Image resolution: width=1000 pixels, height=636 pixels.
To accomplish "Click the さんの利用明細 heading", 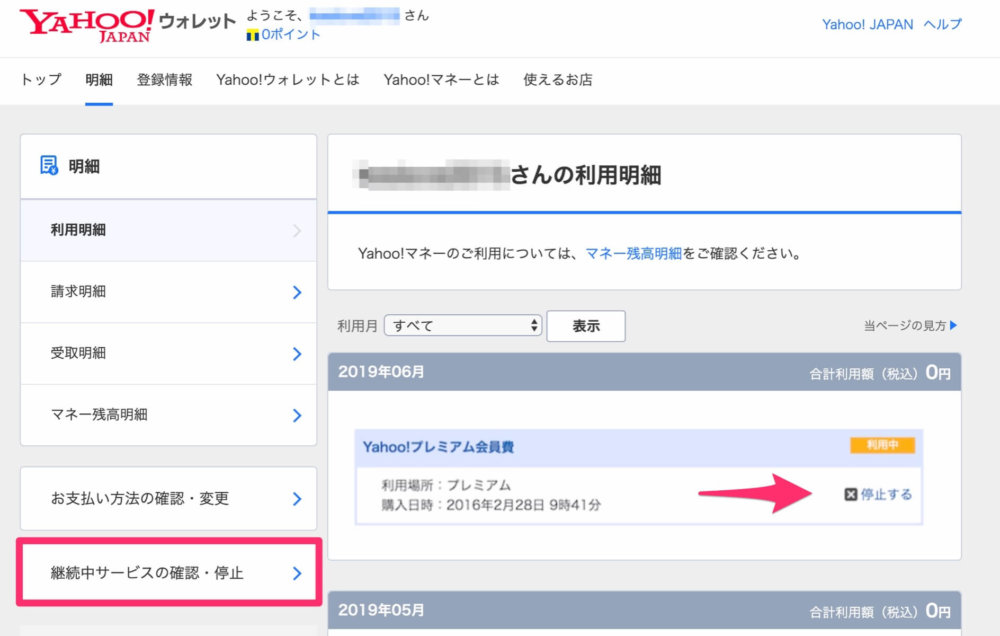I will pos(585,175).
